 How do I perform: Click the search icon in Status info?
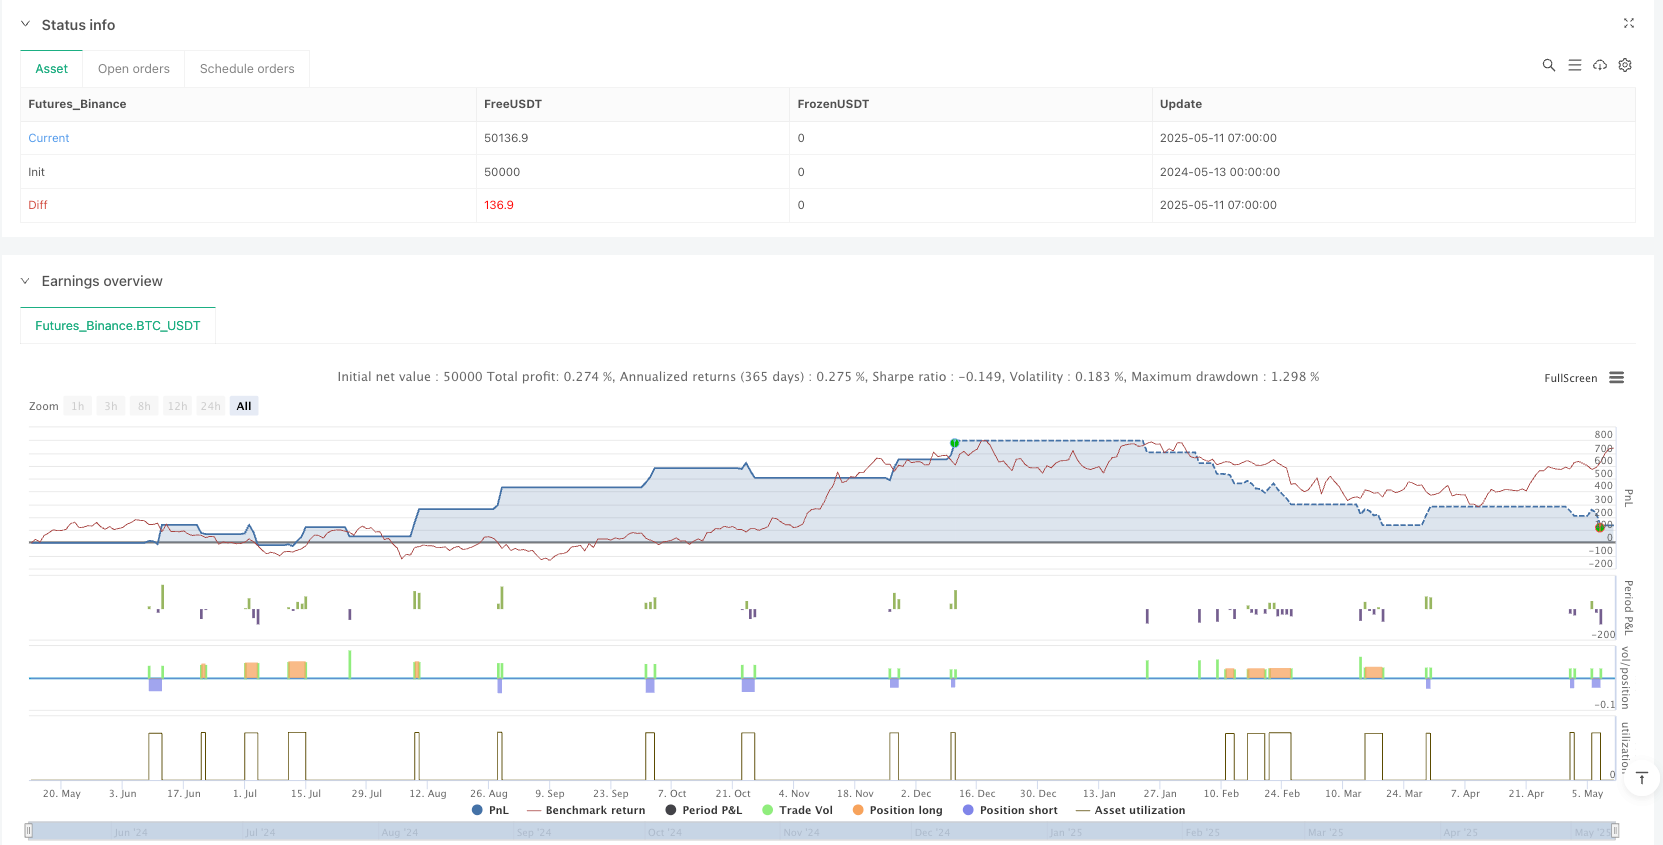click(1548, 65)
